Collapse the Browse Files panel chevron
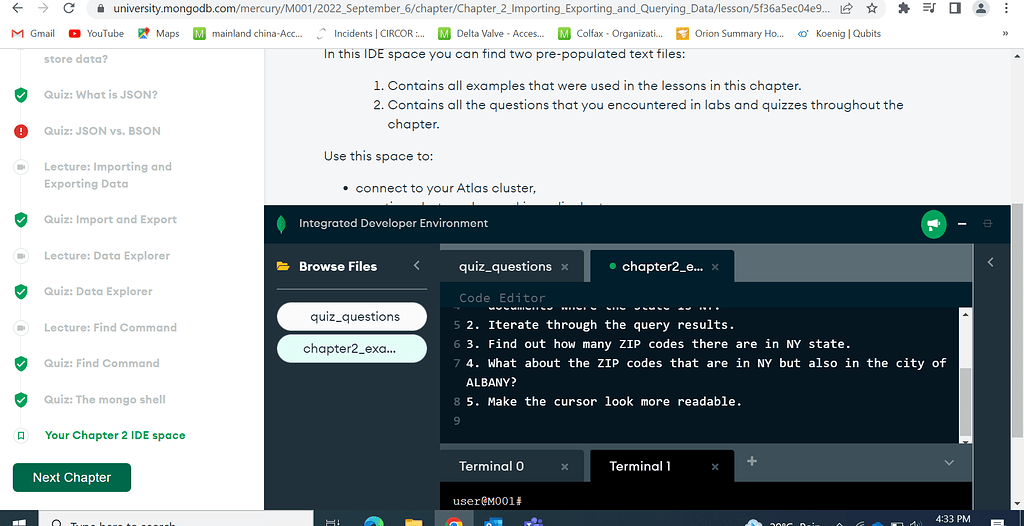This screenshot has height=526, width=1024. click(x=417, y=266)
